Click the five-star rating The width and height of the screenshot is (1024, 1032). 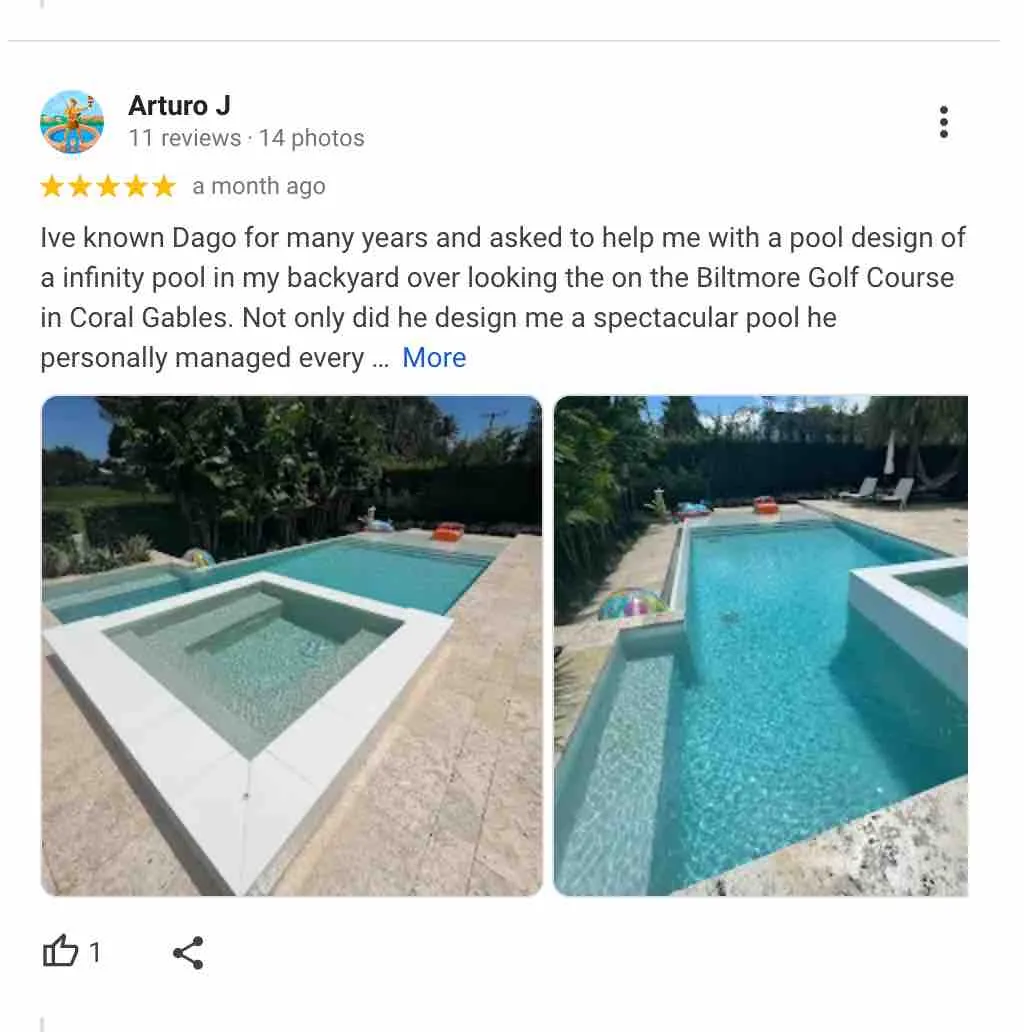[108, 187]
